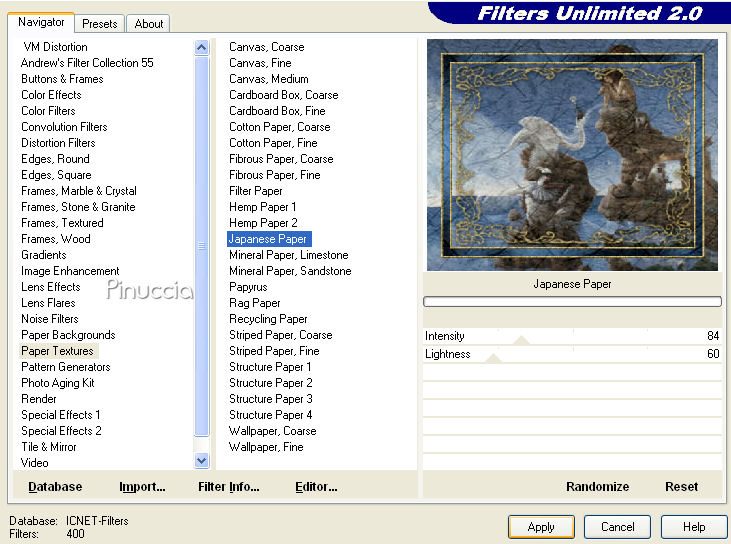Image resolution: width=731 pixels, height=544 pixels.
Task: Select Frames, Wood category
Action: coord(55,239)
